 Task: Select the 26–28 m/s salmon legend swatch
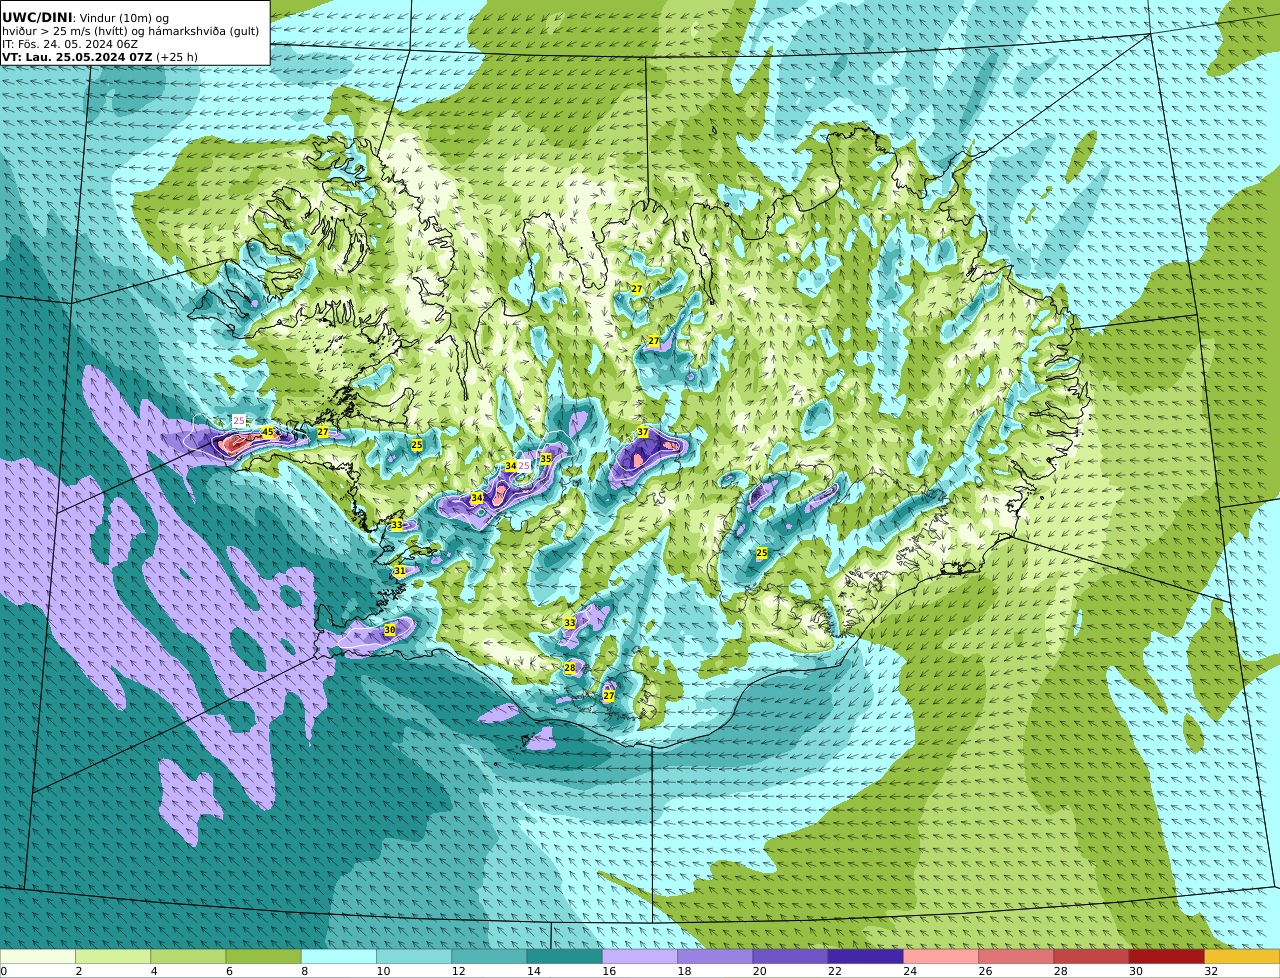(x=1016, y=957)
